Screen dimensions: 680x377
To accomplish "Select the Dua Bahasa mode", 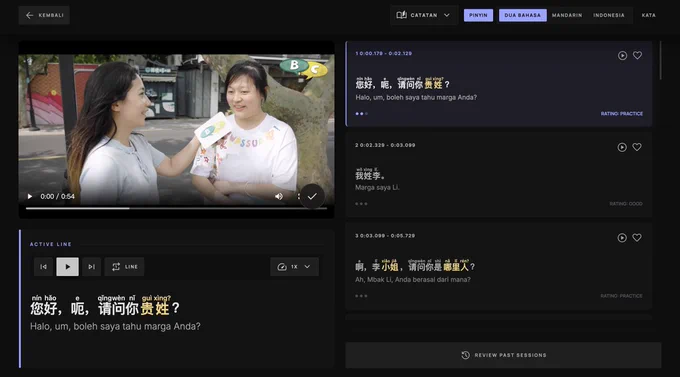I will click(523, 15).
